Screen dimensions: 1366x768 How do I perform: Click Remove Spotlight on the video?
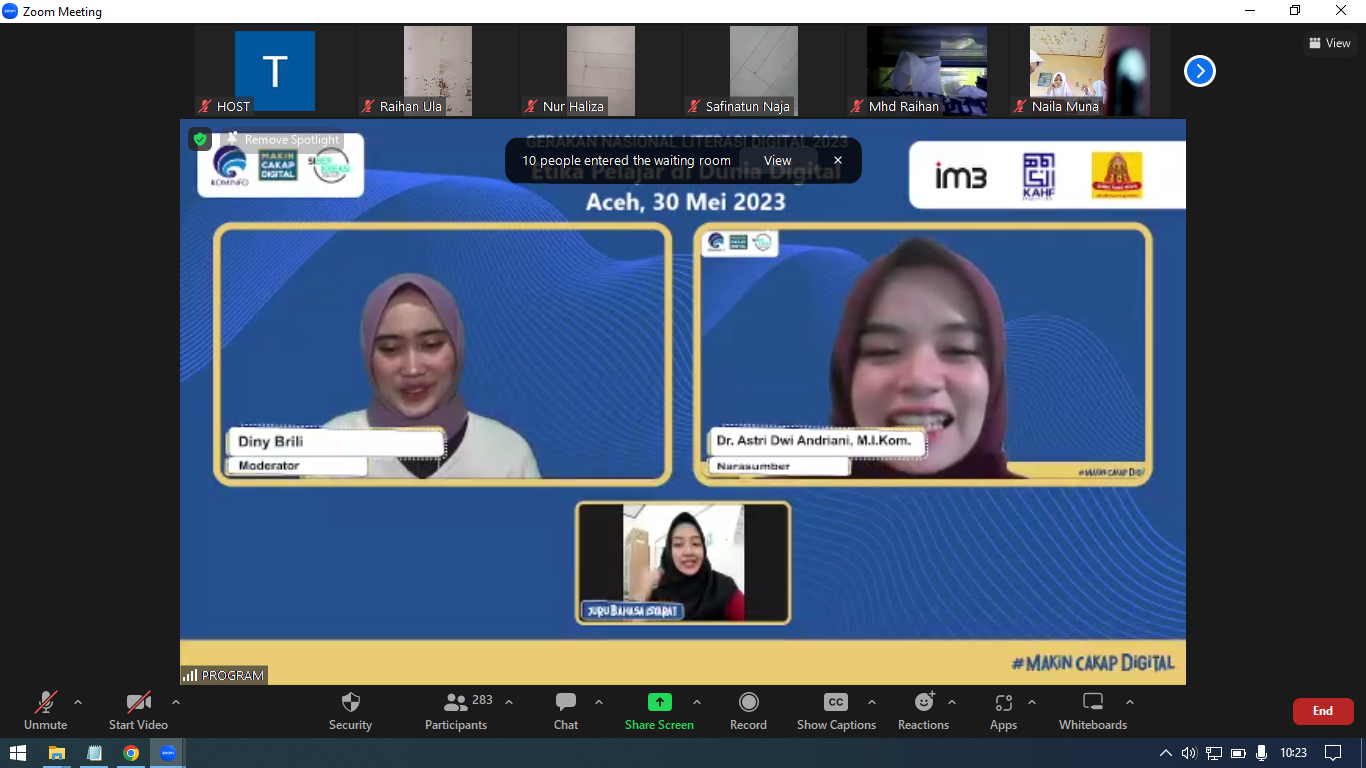pos(284,140)
